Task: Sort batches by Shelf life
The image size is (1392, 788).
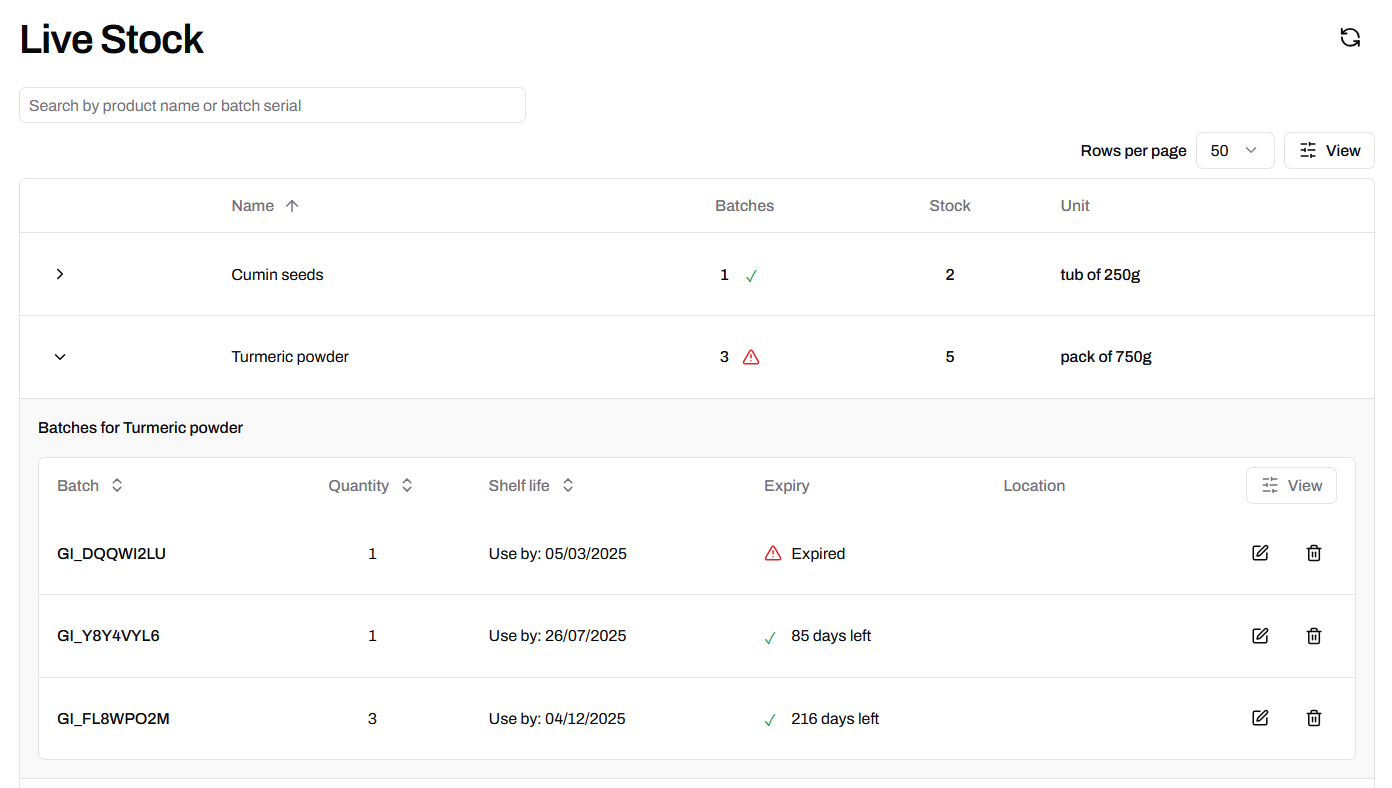Action: point(531,486)
